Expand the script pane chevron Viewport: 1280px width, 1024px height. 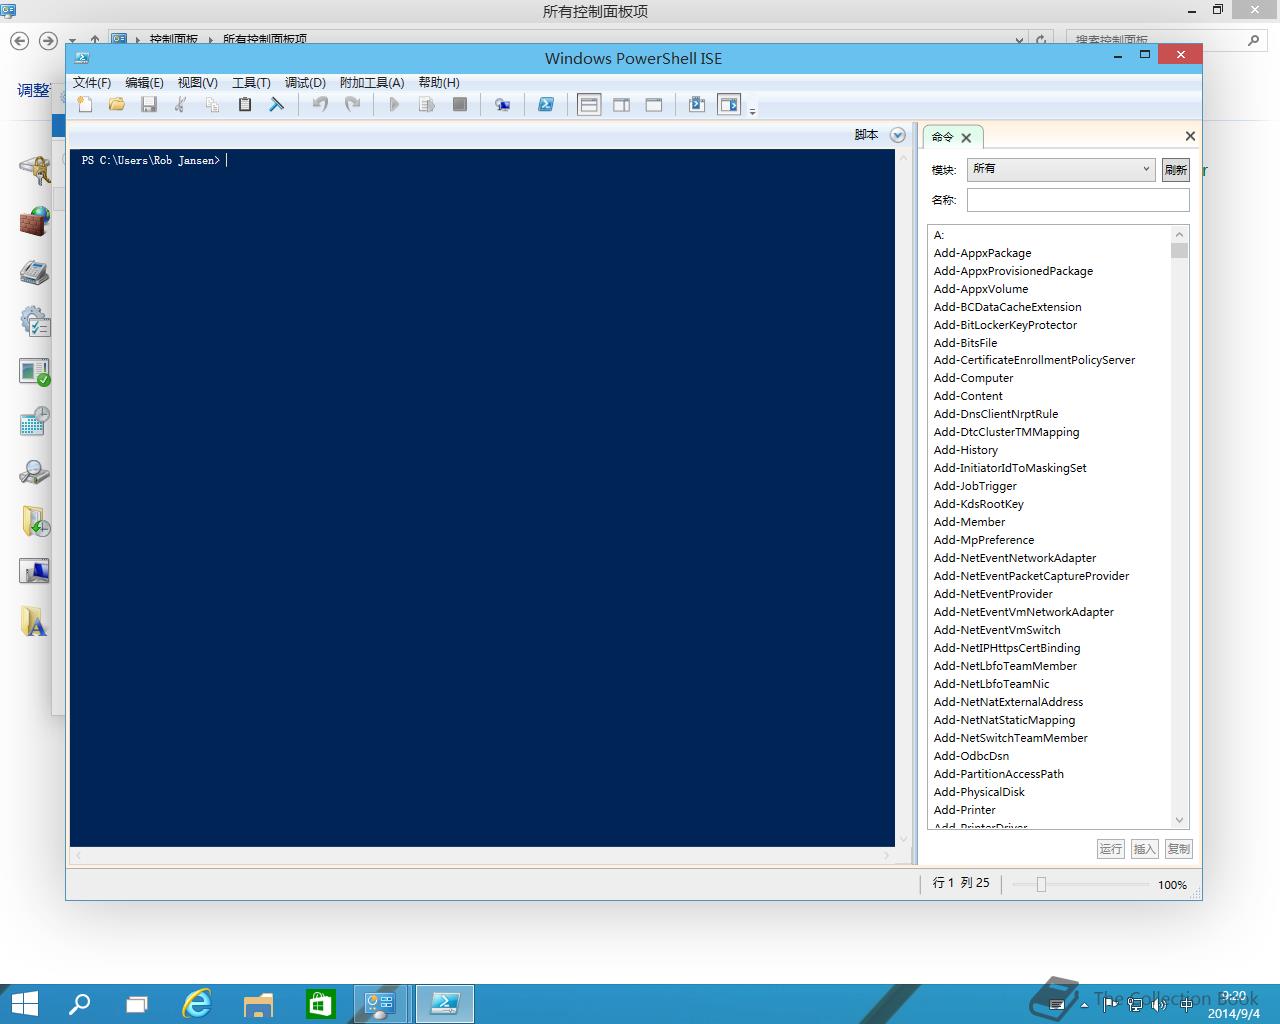(x=897, y=135)
